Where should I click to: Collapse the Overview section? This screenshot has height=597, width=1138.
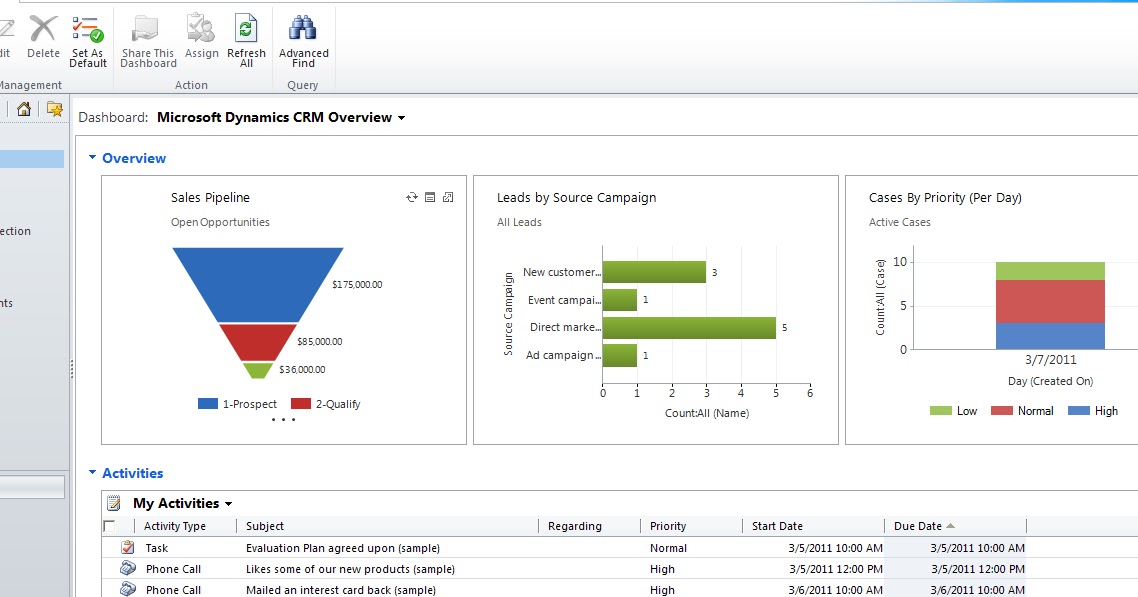click(92, 157)
